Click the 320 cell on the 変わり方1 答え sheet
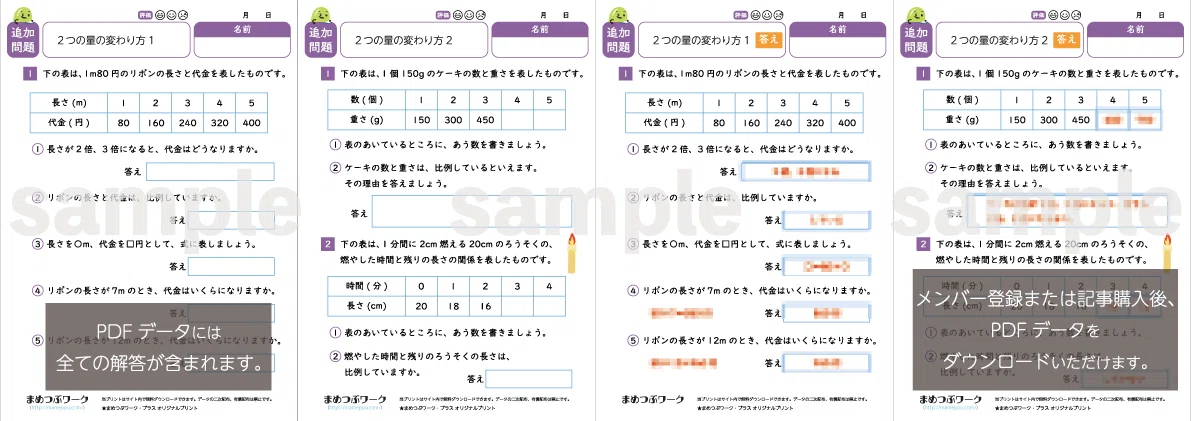Screen dimensions: 1191x421 tap(815, 123)
